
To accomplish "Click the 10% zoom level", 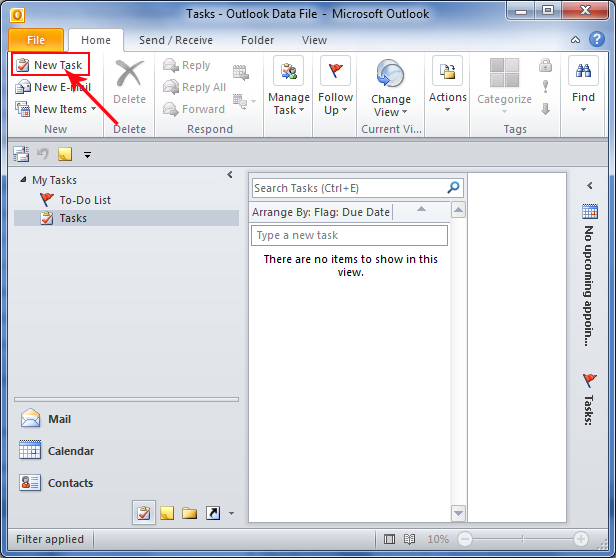I will pos(438,539).
